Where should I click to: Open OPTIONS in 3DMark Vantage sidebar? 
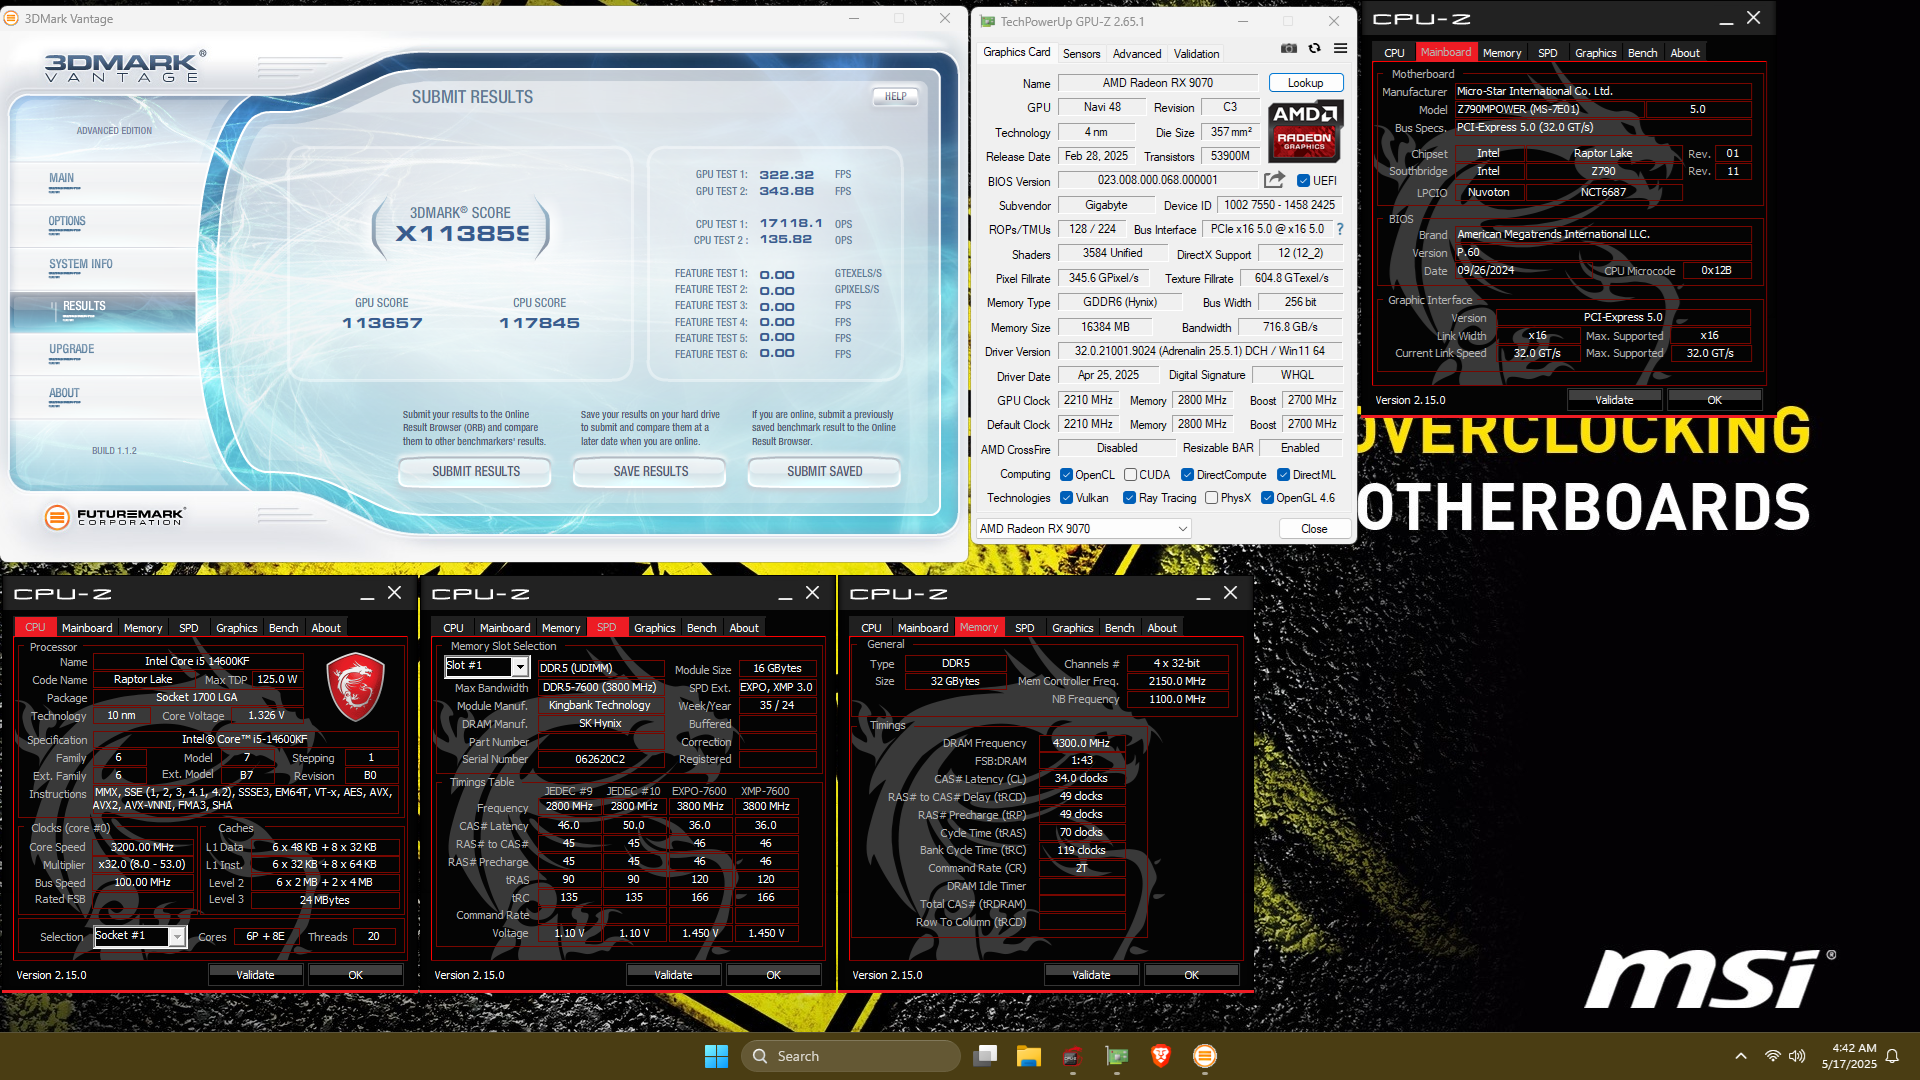tap(67, 221)
